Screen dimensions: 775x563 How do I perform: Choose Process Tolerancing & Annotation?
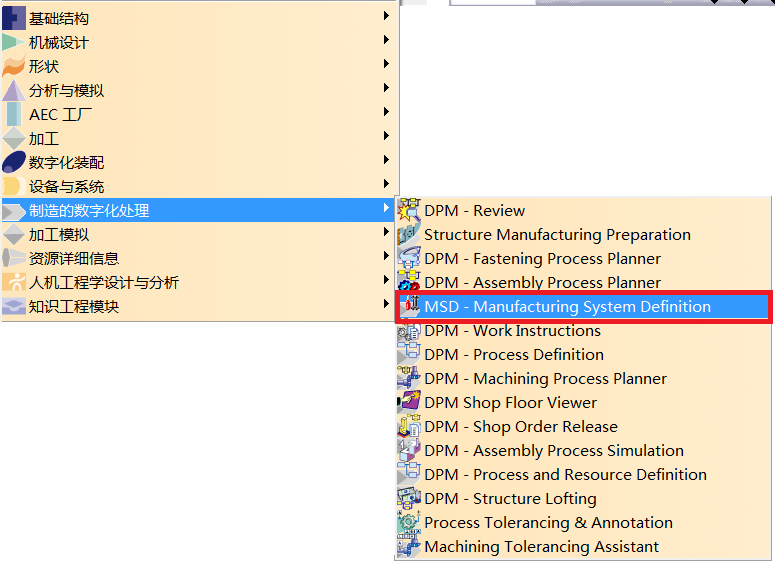[x=584, y=522]
